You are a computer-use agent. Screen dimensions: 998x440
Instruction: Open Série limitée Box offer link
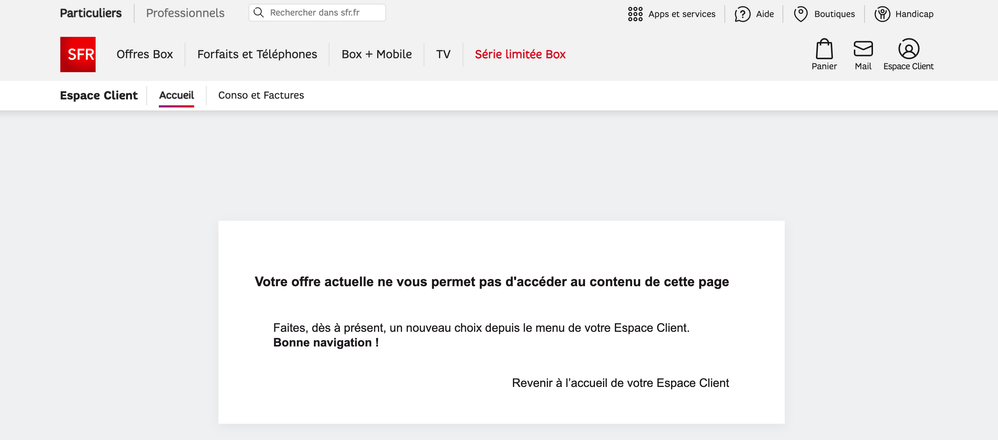(520, 54)
